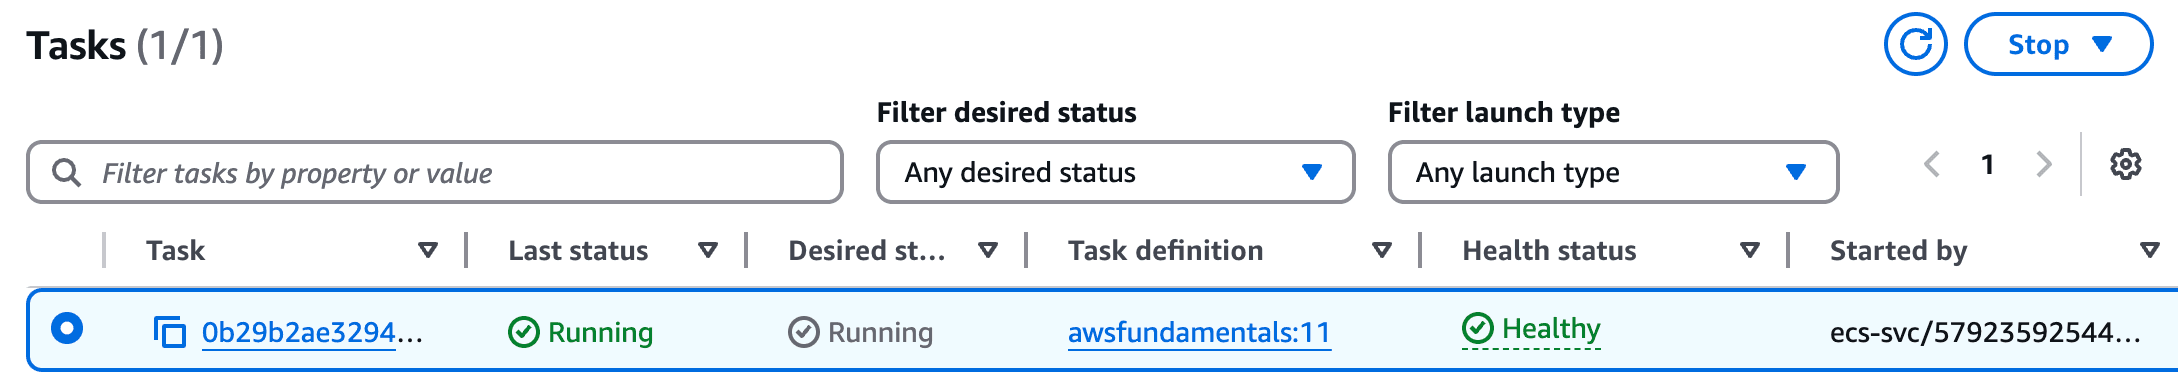Sort by Task column arrow
2178x392 pixels.
click(428, 250)
